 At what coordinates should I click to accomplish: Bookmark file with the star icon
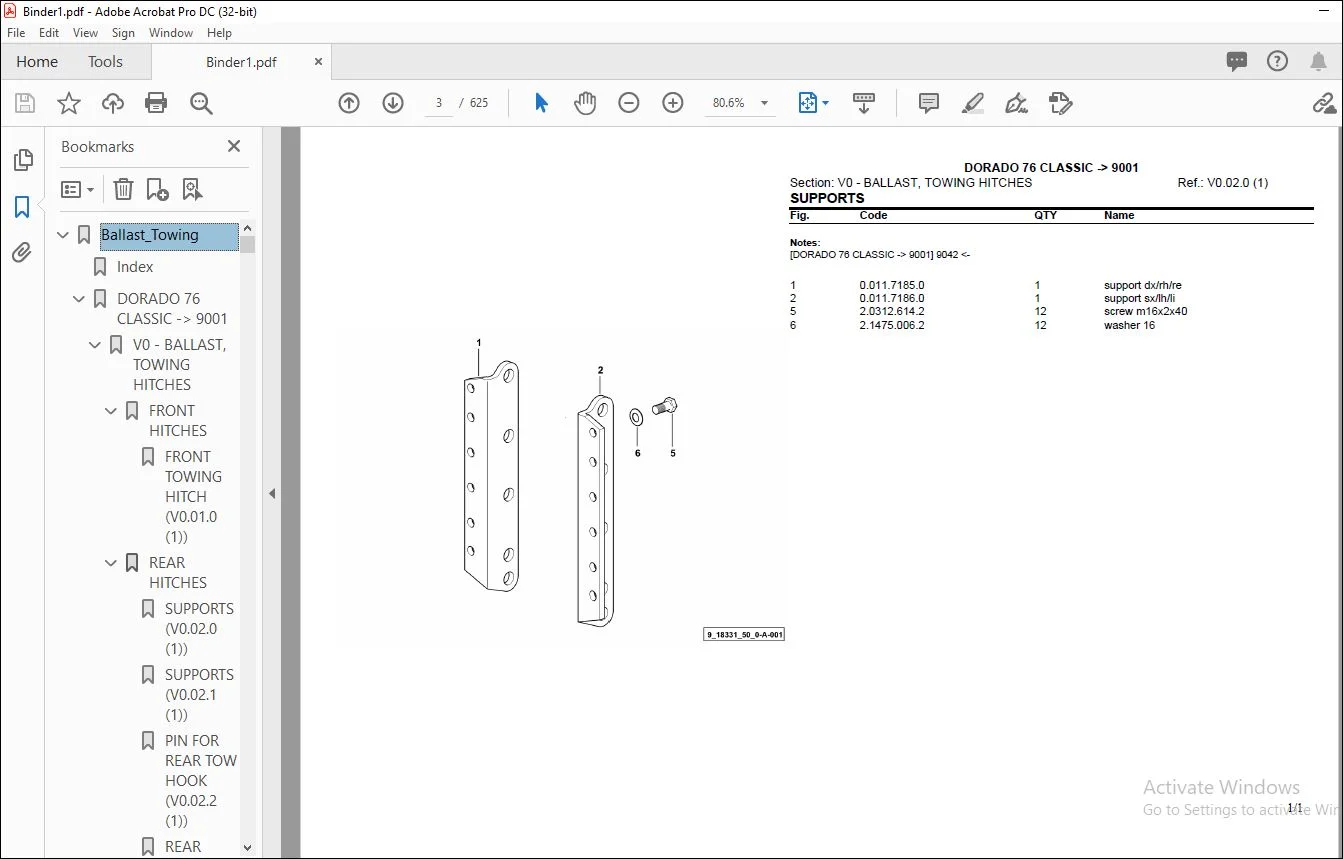[69, 103]
